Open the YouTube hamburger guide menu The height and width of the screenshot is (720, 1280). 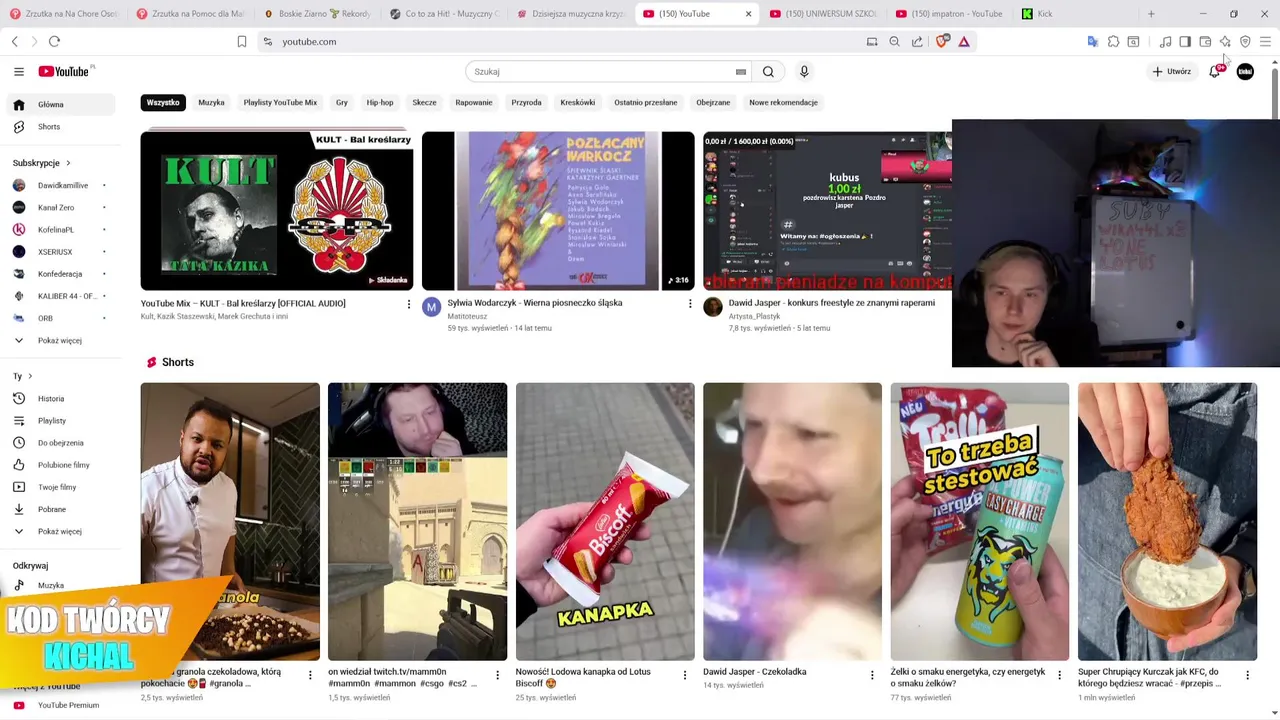[x=19, y=71]
